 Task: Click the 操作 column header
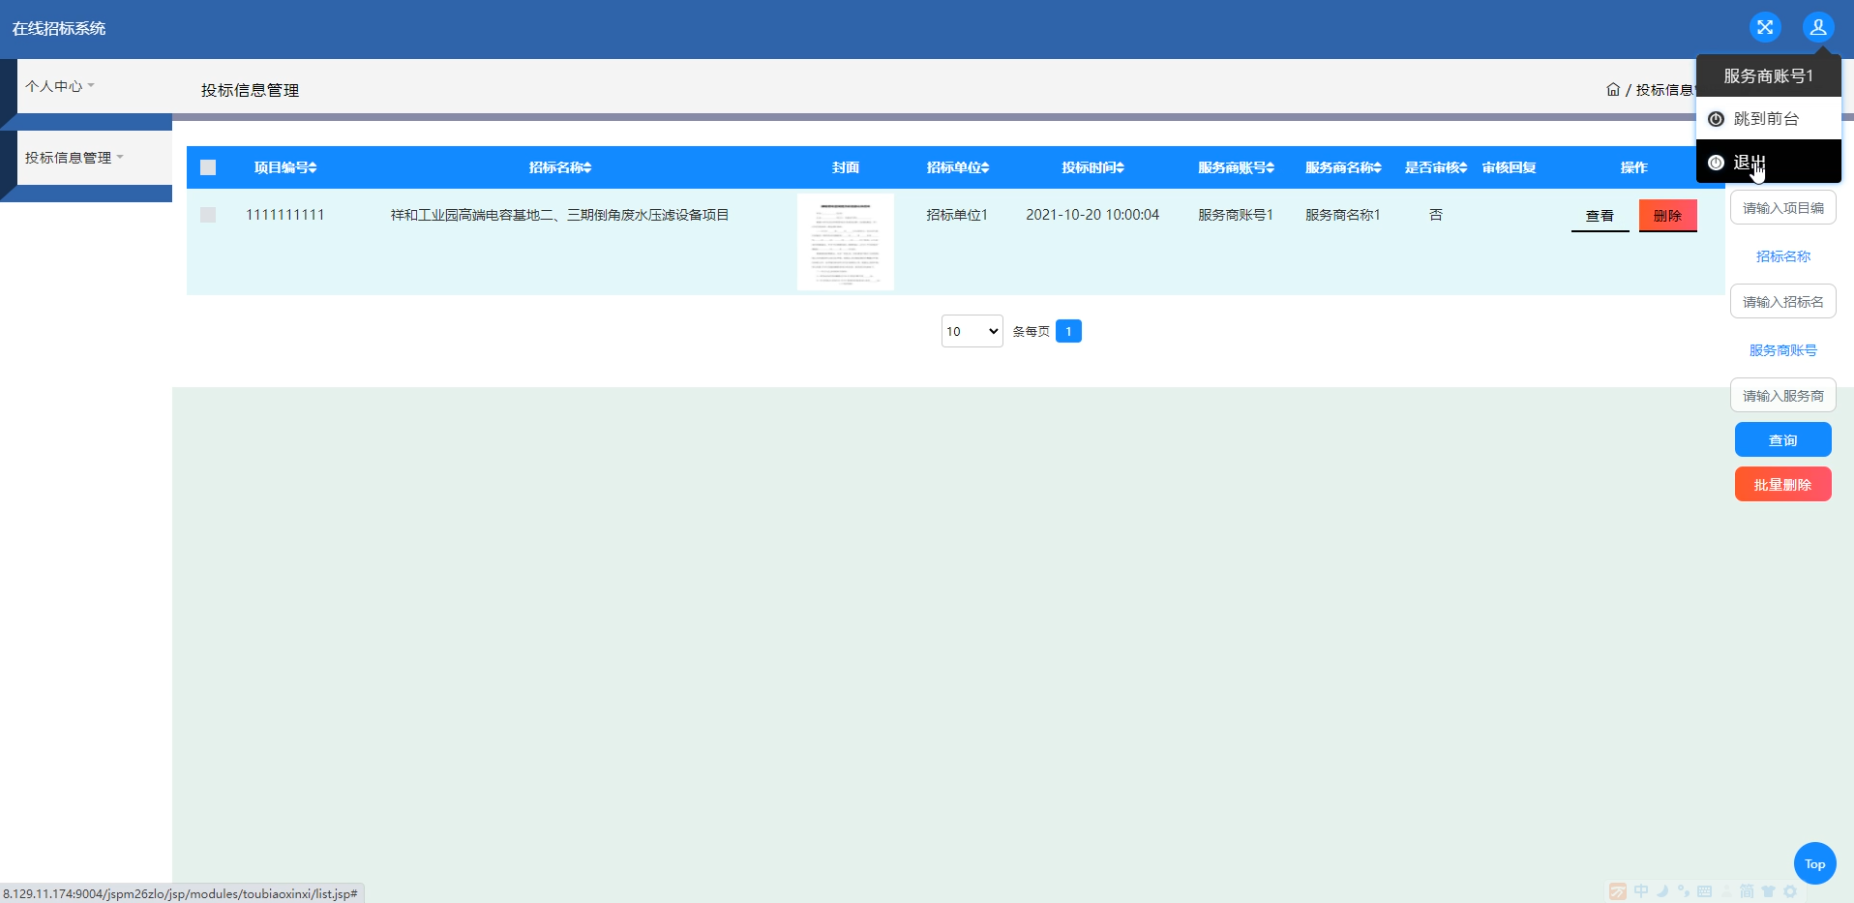pos(1634,167)
